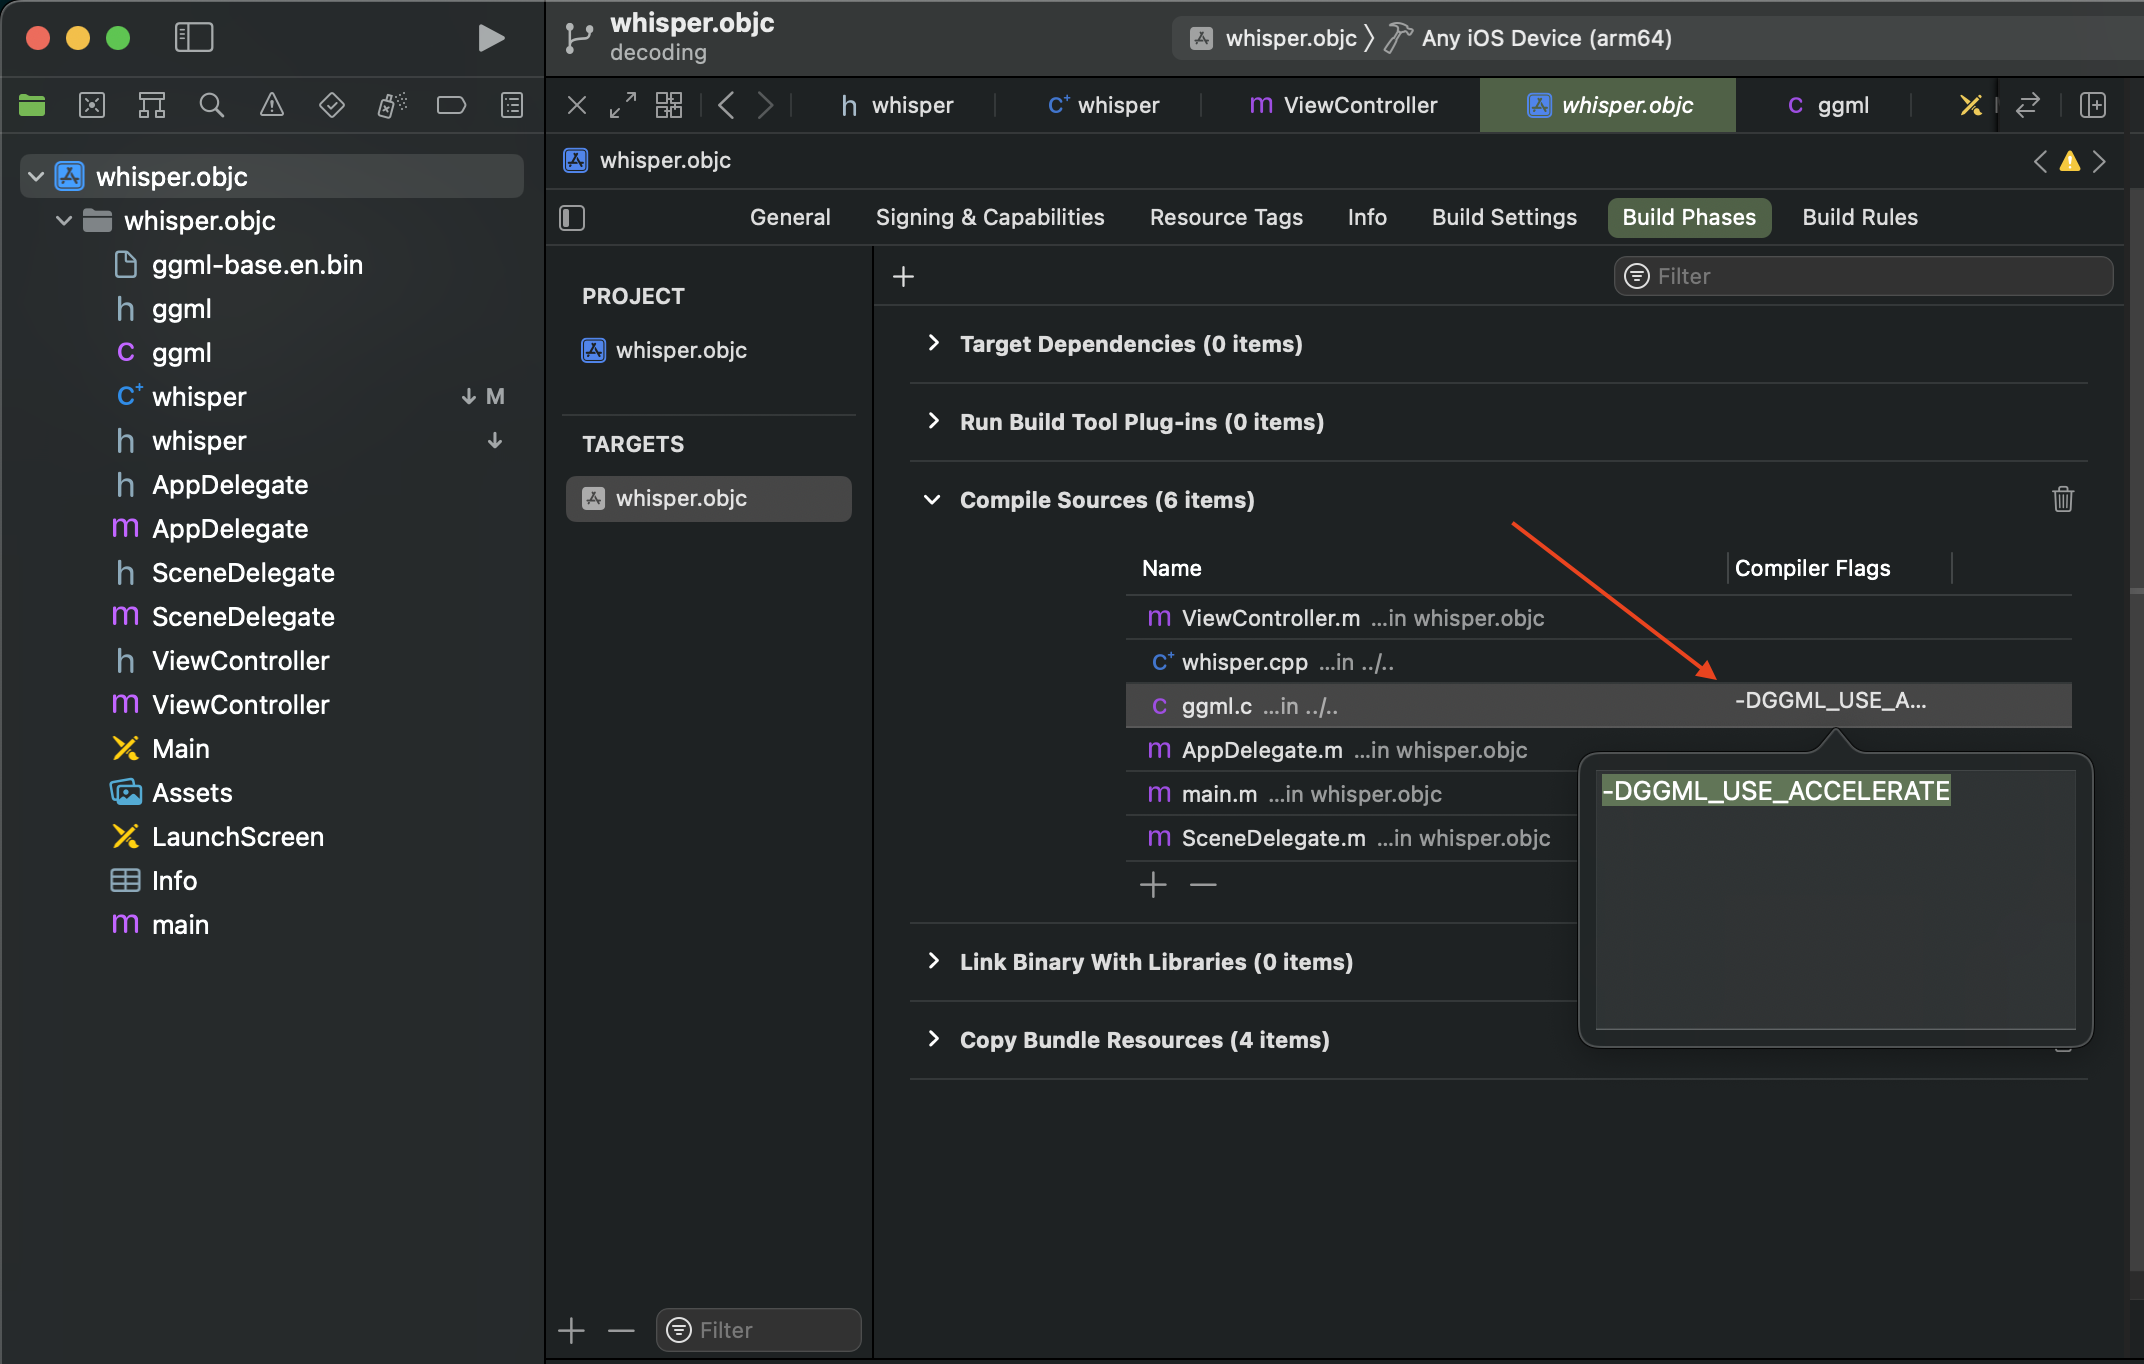Image resolution: width=2144 pixels, height=1364 pixels.
Task: Switch to the whisper C++ tab
Action: coord(1103,105)
